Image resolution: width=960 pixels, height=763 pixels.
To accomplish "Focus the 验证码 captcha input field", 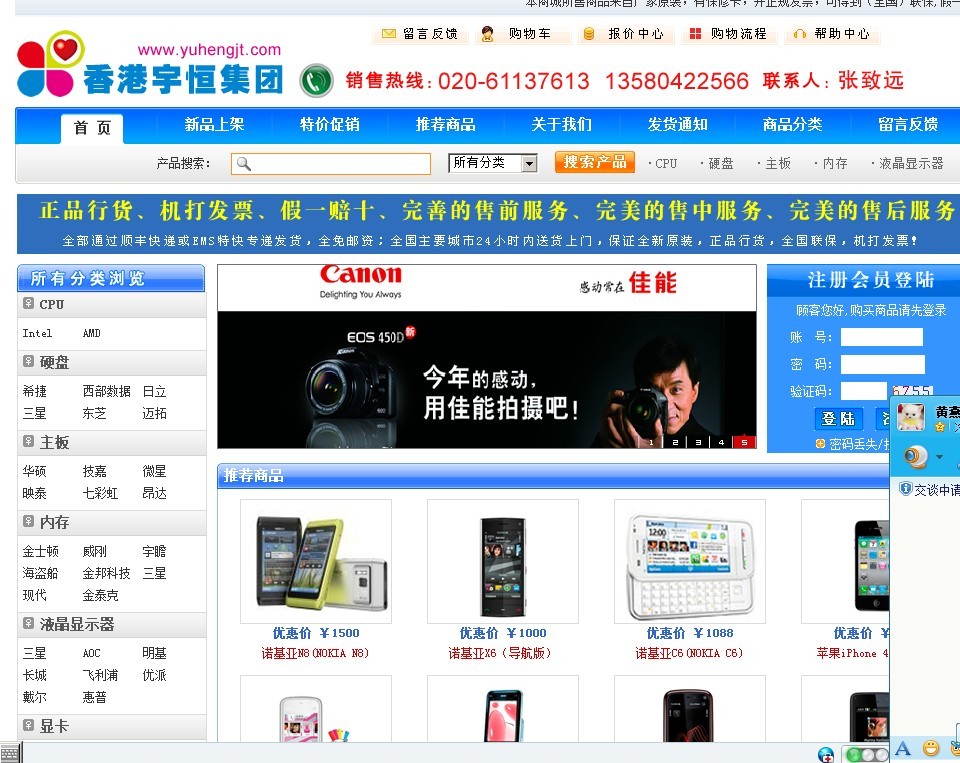I will tap(863, 391).
